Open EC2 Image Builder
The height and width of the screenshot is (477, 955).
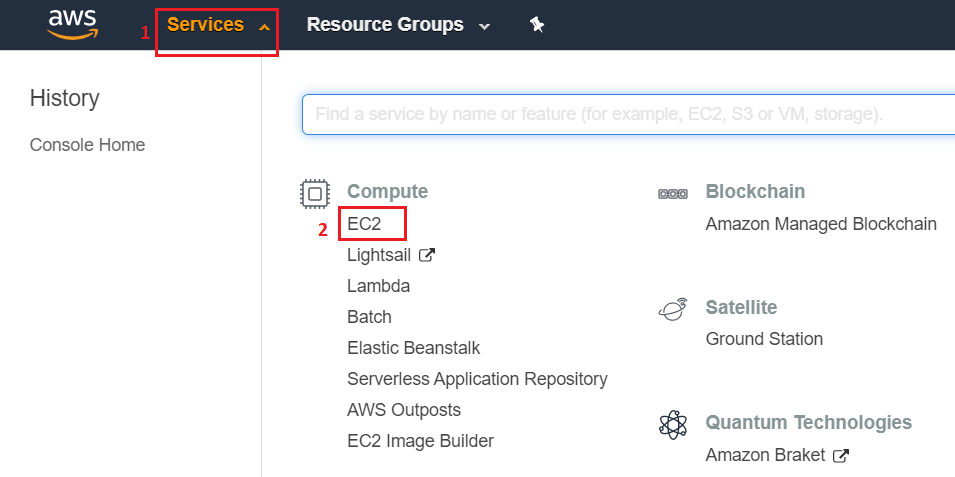click(x=420, y=440)
